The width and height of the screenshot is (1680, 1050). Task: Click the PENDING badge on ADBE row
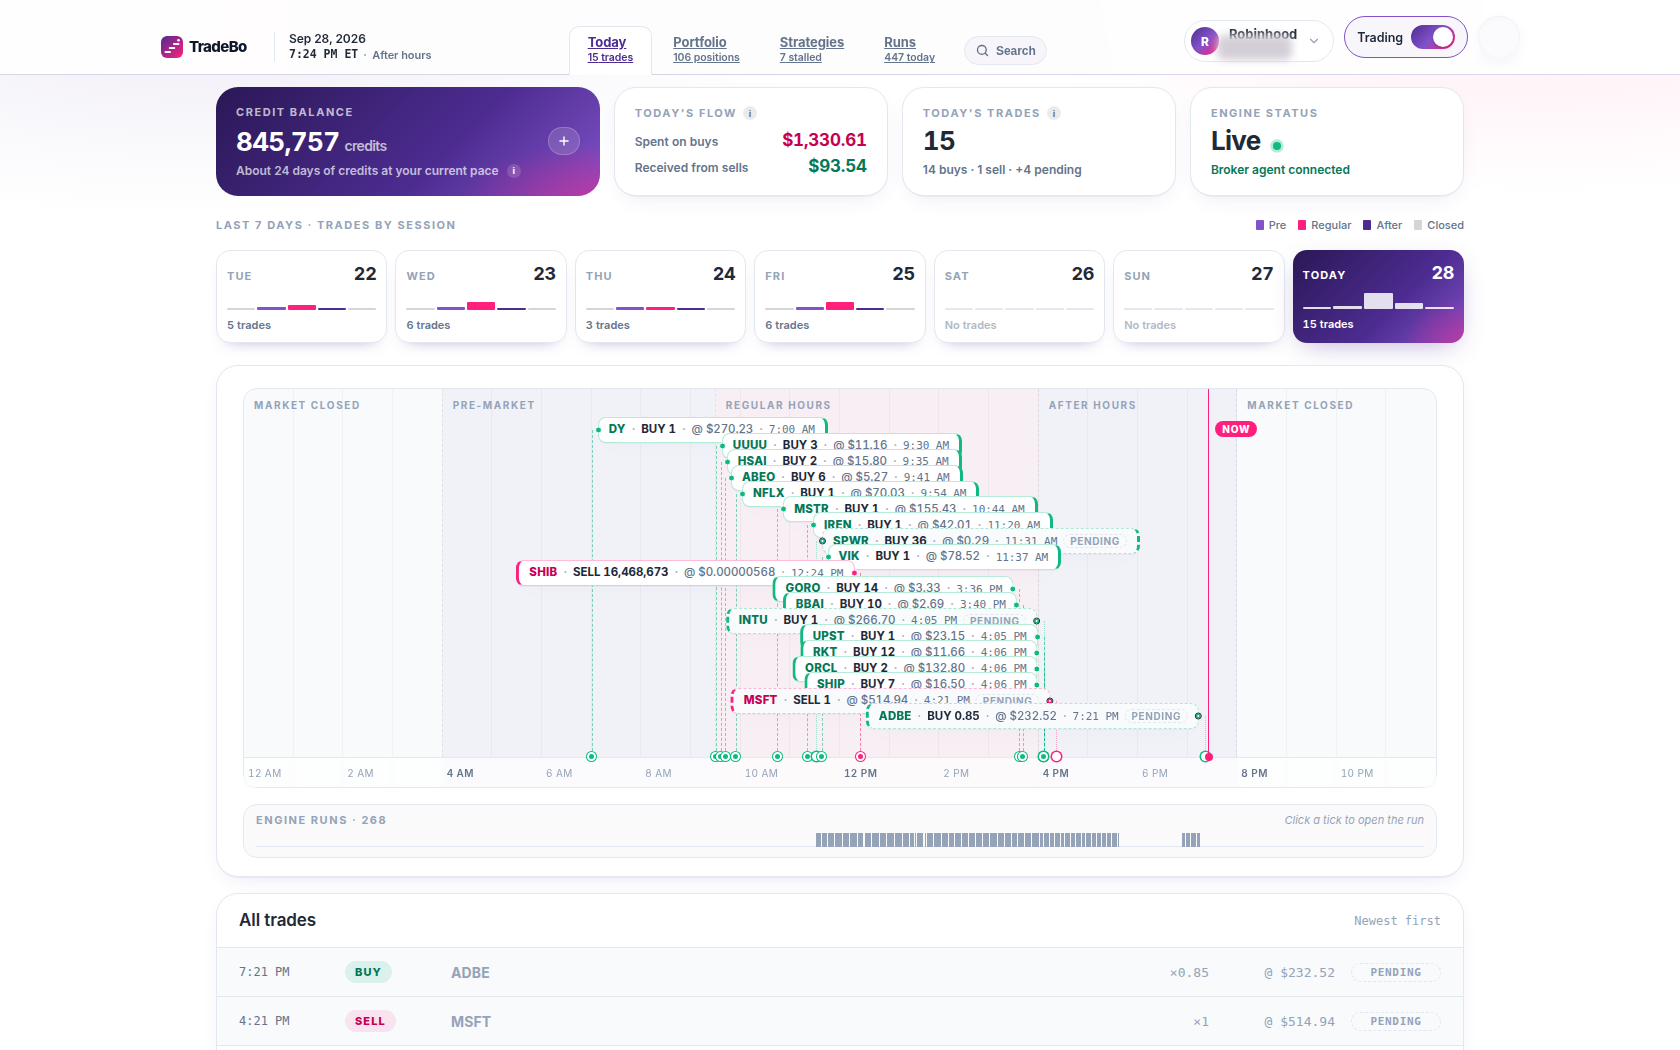pos(1396,972)
